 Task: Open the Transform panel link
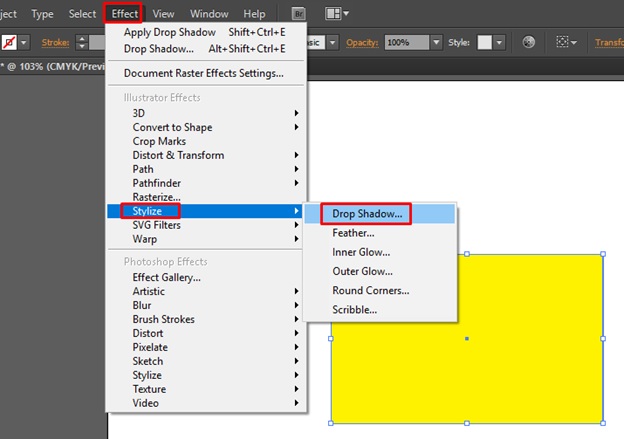click(608, 43)
